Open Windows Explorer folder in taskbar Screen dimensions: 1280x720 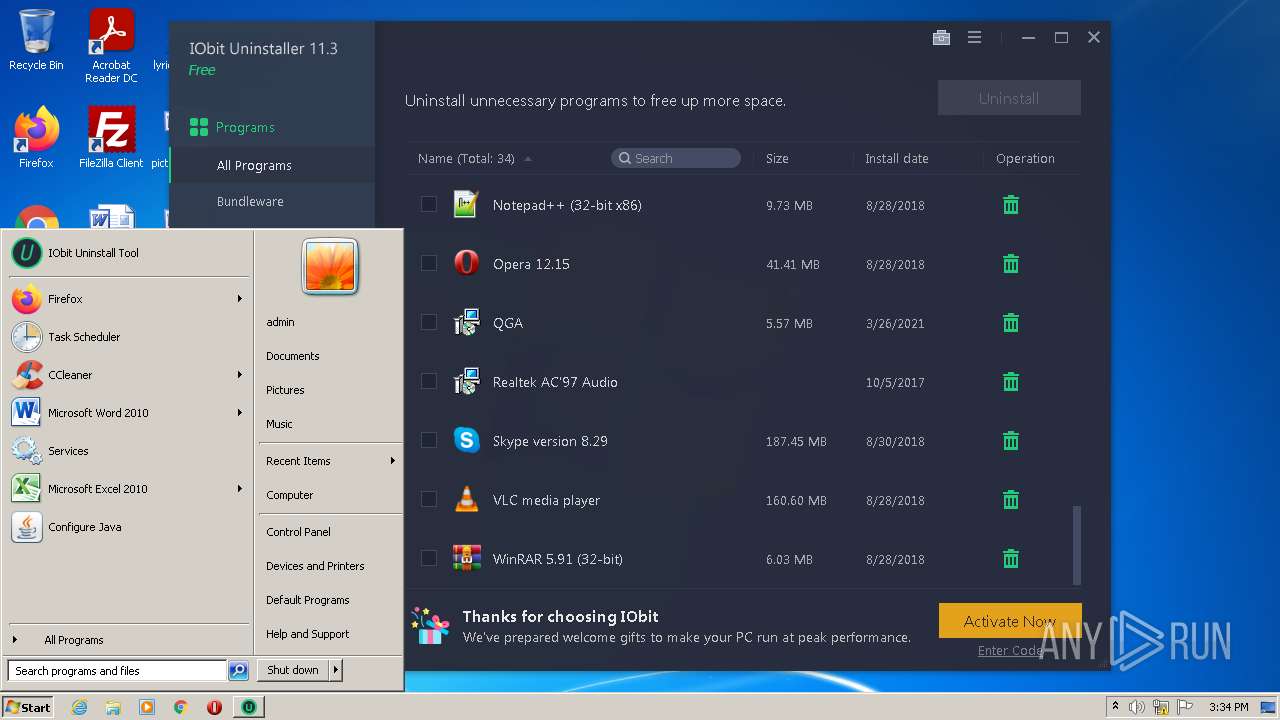pyautogui.click(x=113, y=707)
